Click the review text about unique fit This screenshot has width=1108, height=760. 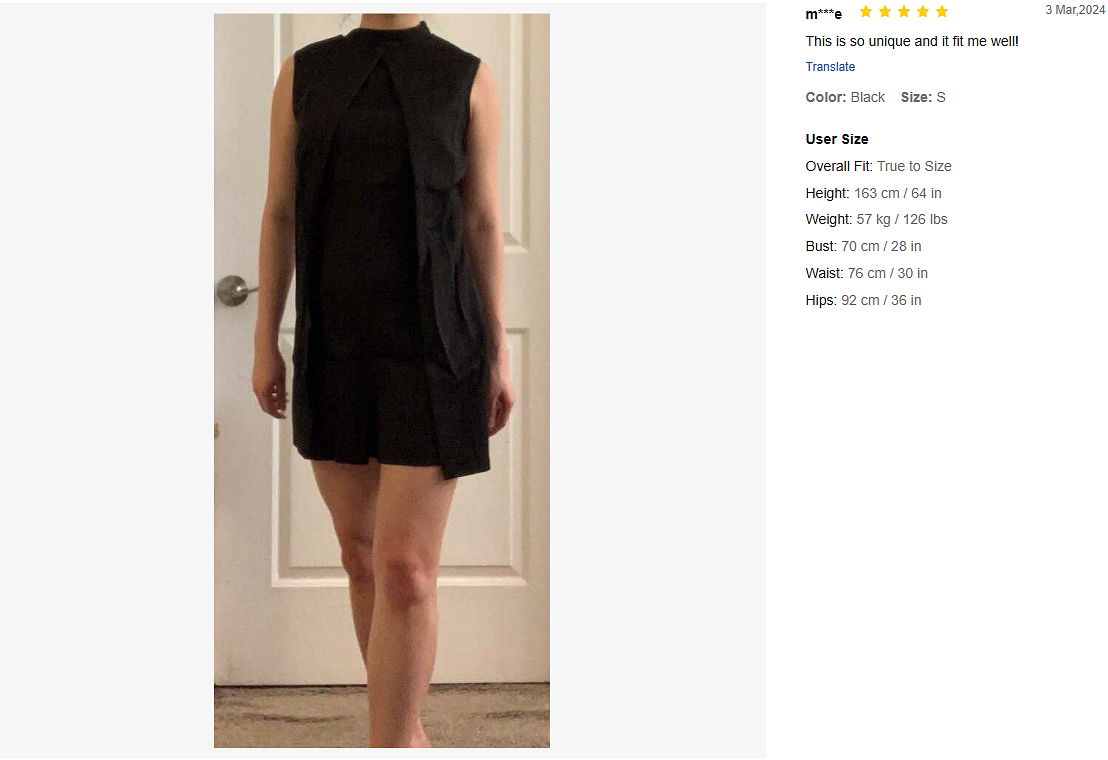tap(912, 41)
